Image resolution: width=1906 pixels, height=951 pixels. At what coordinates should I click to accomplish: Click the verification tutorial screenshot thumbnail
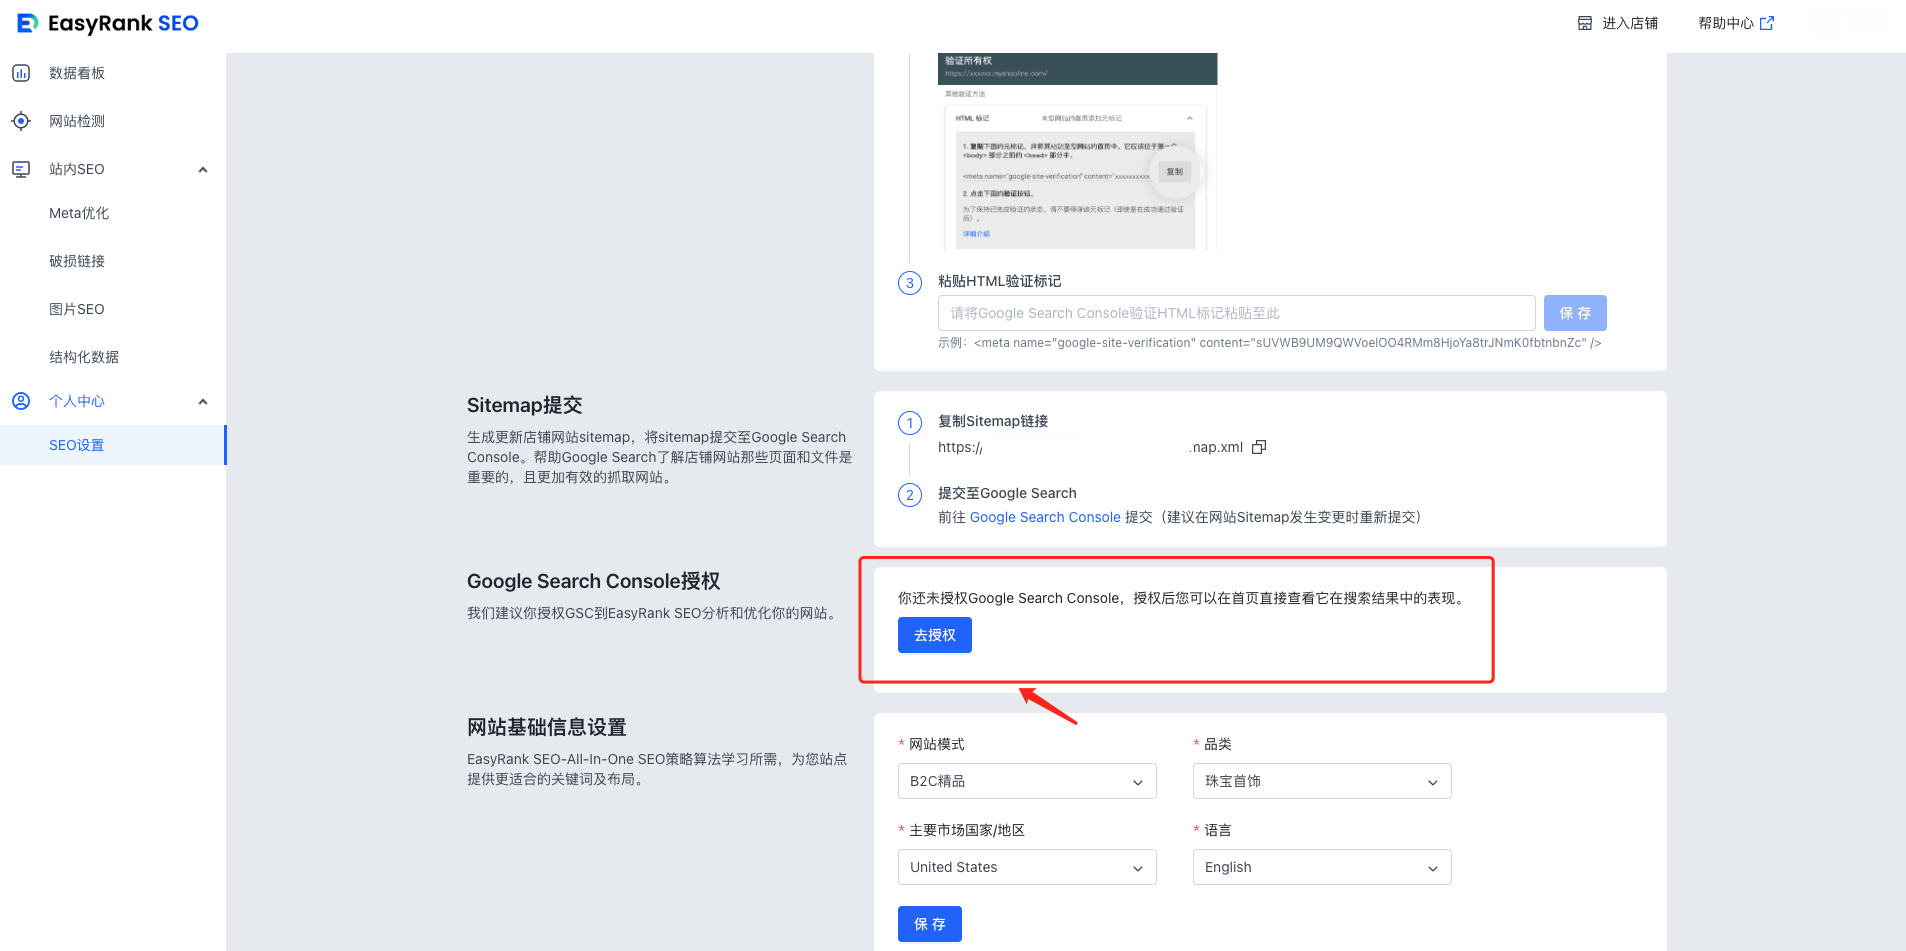pos(1077,151)
